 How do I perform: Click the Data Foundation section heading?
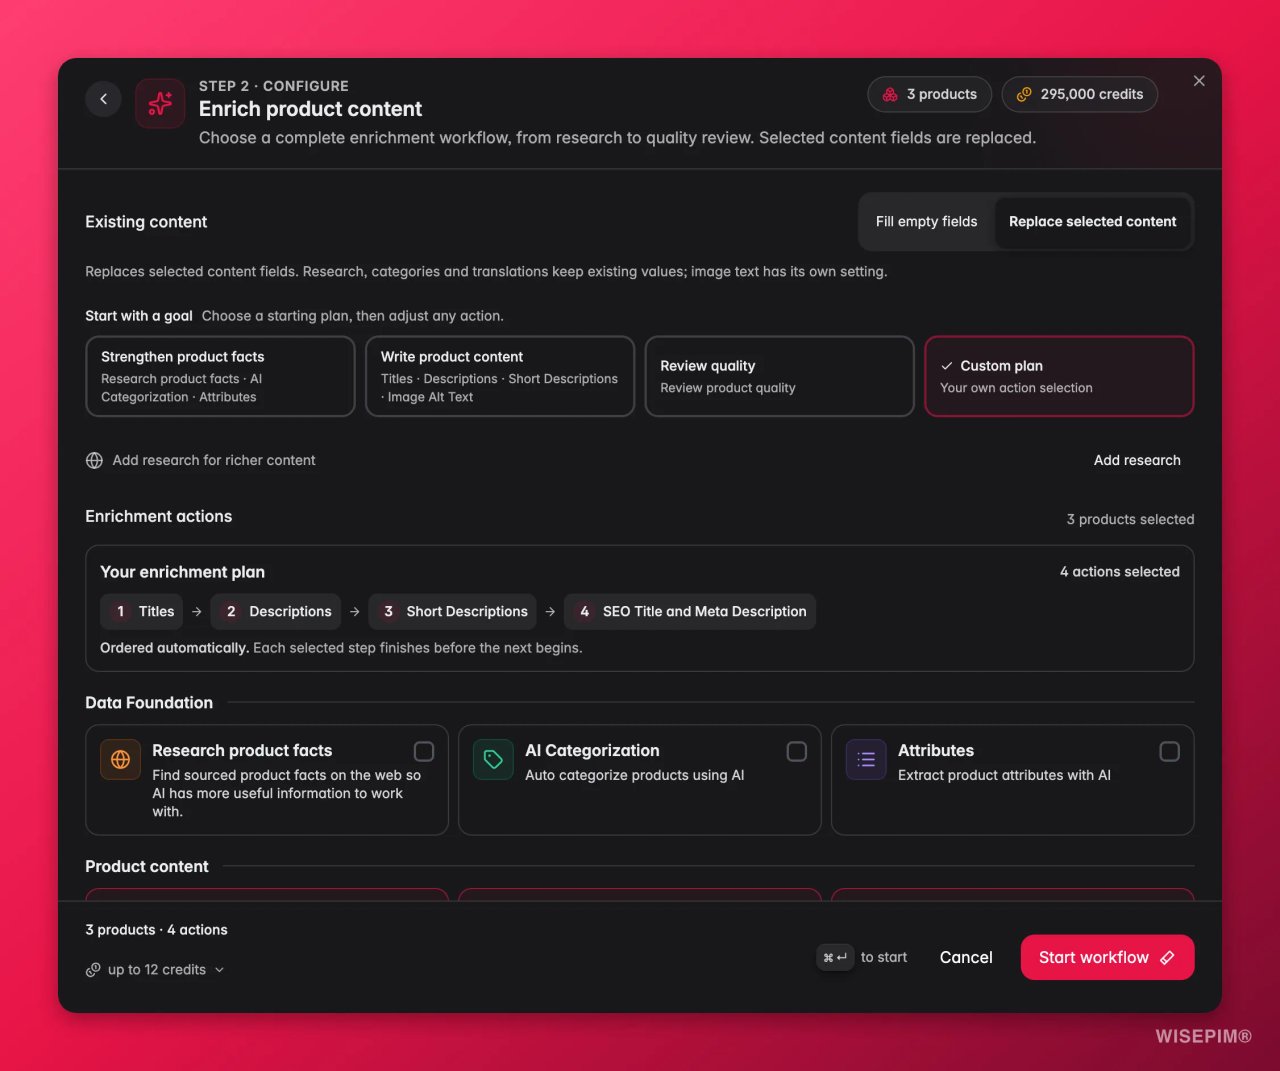coord(149,703)
